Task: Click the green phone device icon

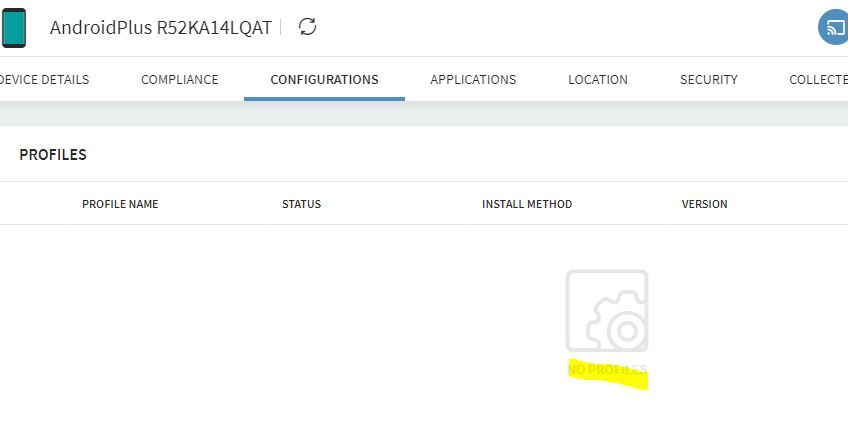Action: [x=14, y=28]
